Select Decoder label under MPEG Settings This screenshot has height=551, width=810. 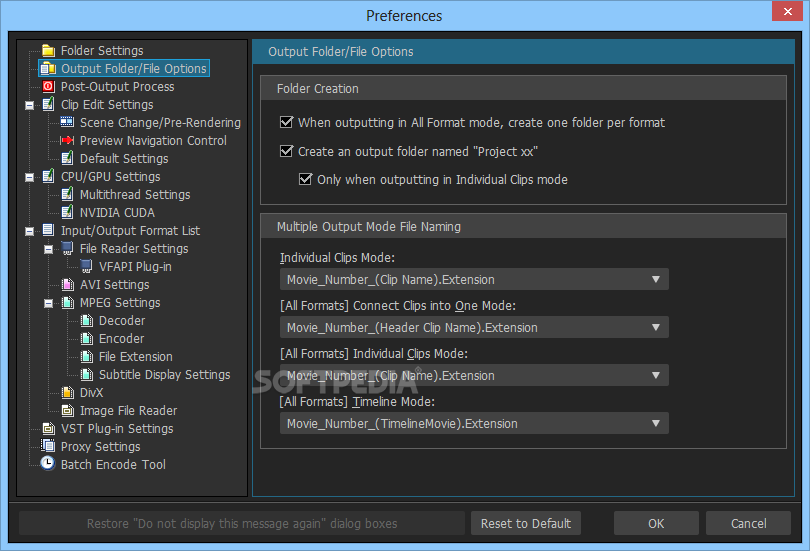coord(122,321)
